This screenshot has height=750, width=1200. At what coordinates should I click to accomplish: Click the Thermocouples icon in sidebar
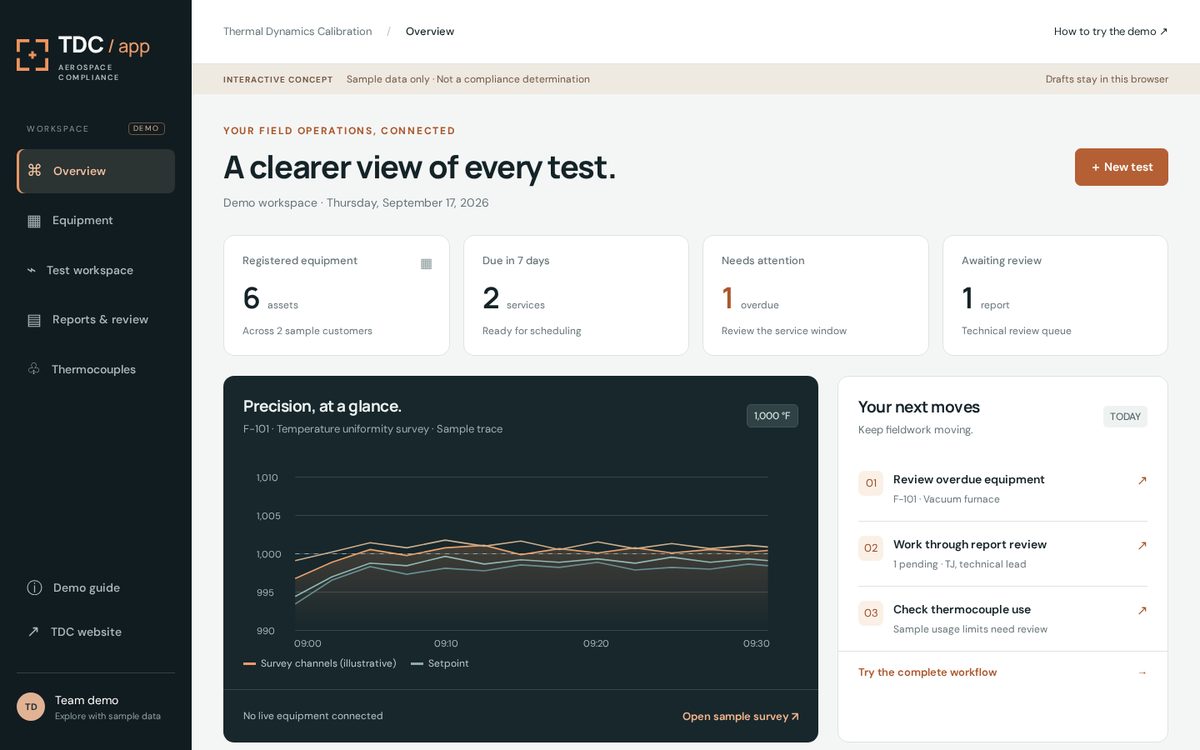[x=34, y=369]
